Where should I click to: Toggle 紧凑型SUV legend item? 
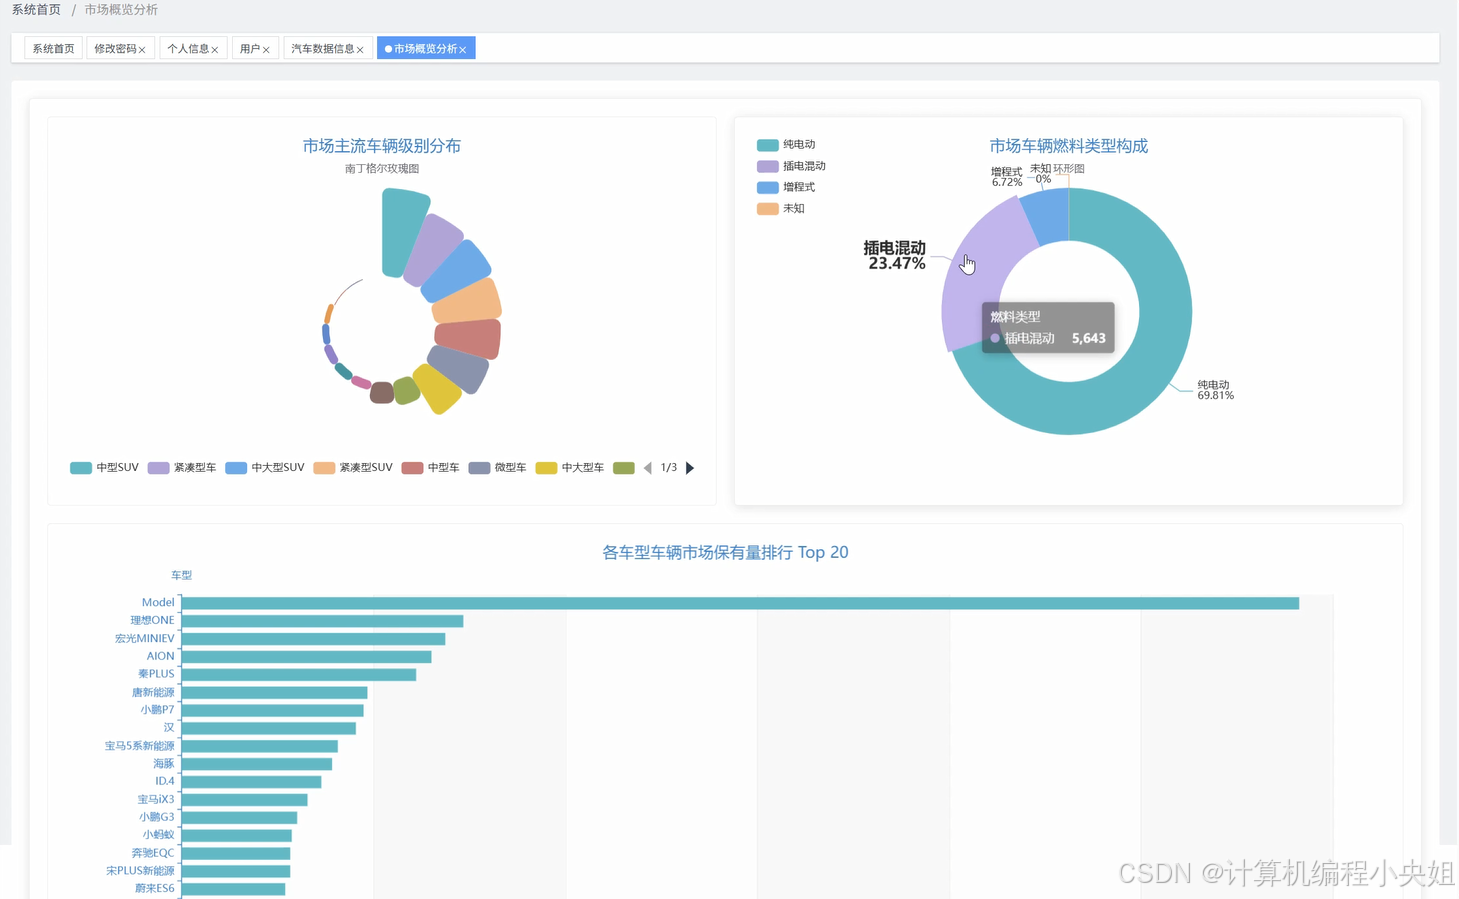(x=353, y=468)
